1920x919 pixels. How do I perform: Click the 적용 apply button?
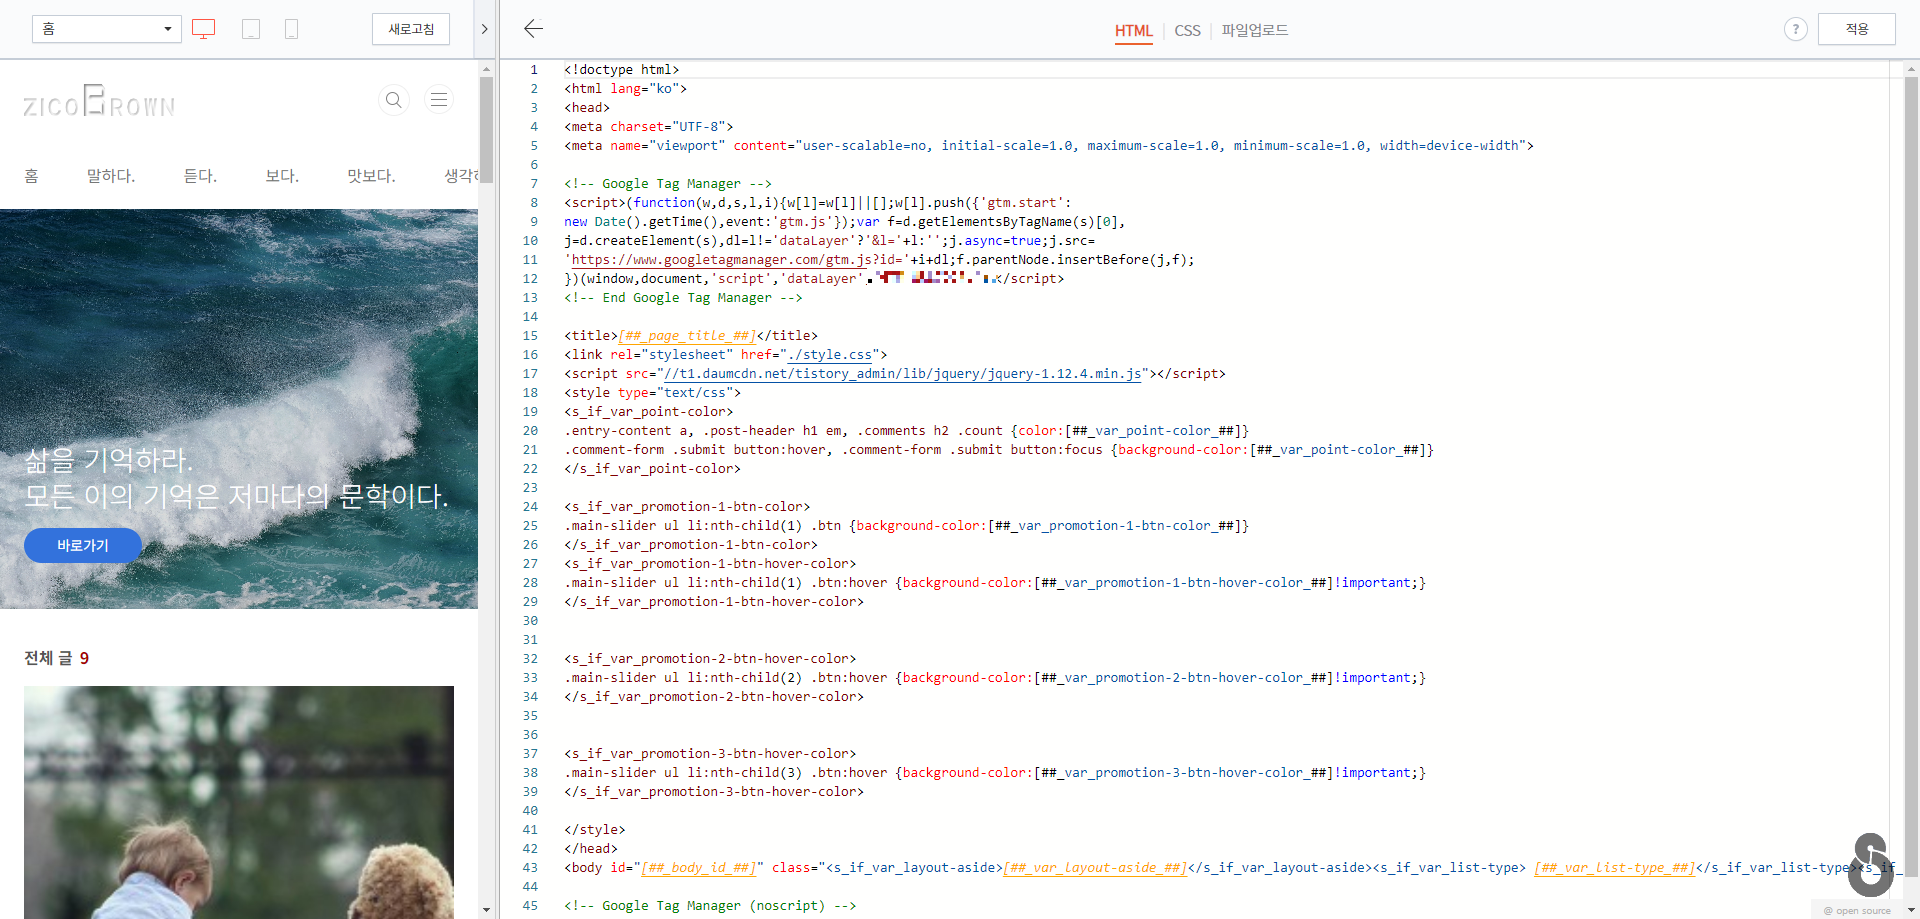(x=1856, y=29)
